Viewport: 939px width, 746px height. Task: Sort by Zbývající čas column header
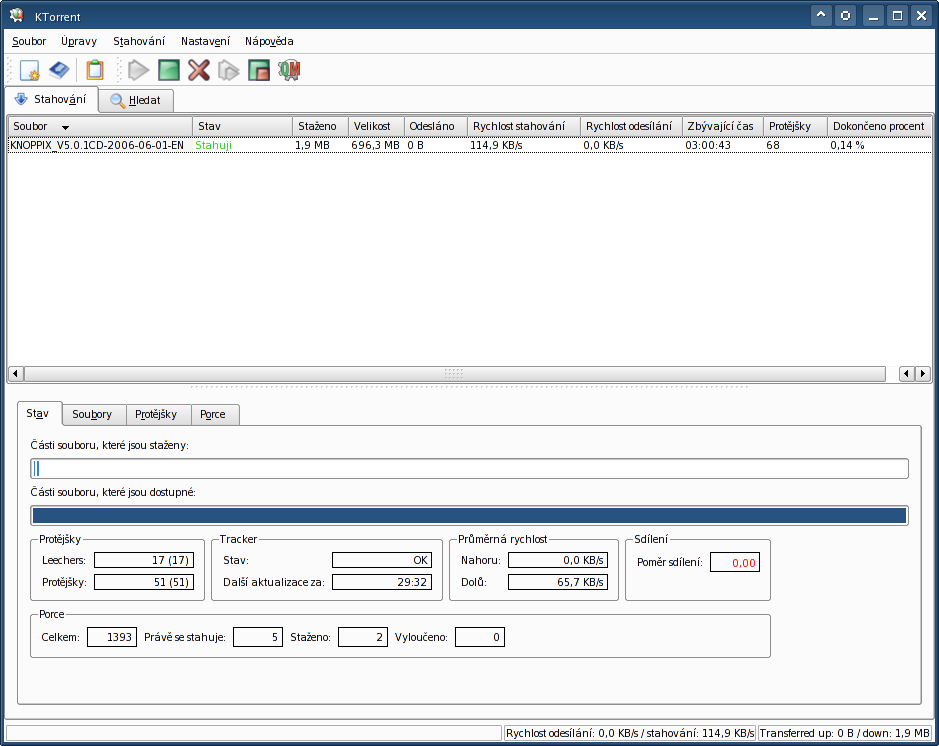[722, 126]
